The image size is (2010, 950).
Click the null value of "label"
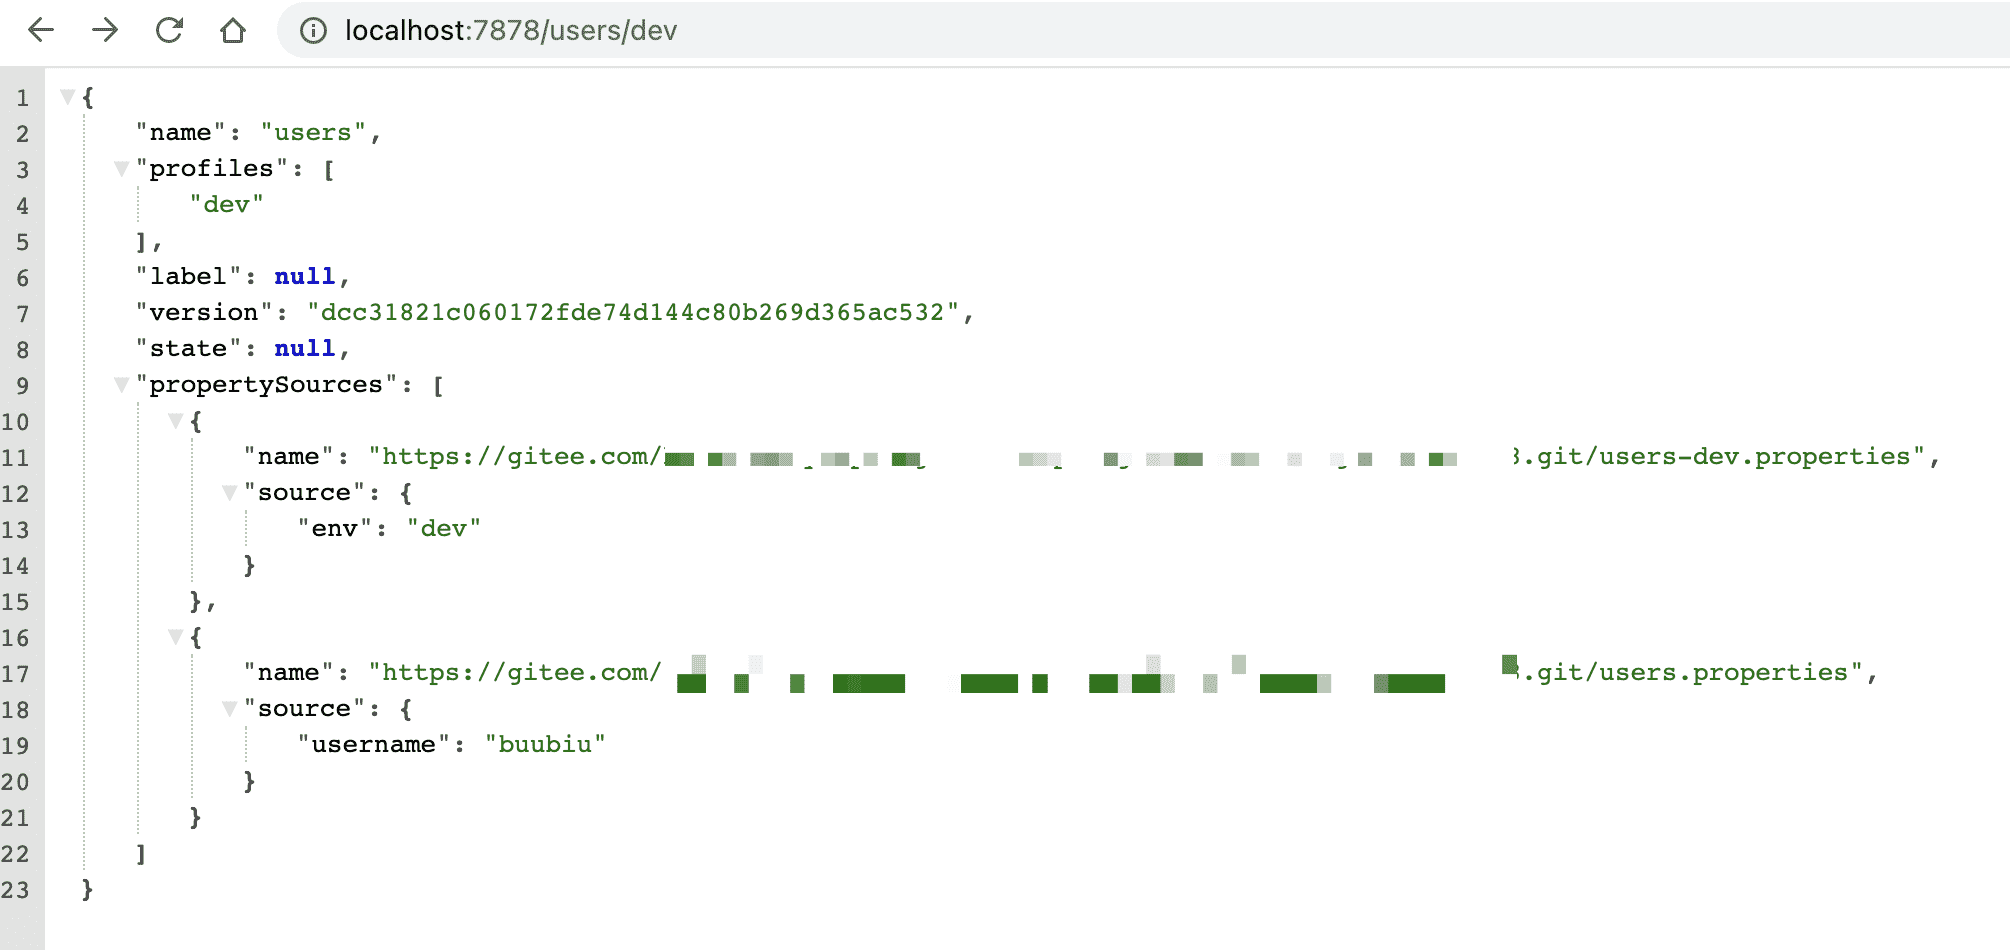click(x=304, y=277)
